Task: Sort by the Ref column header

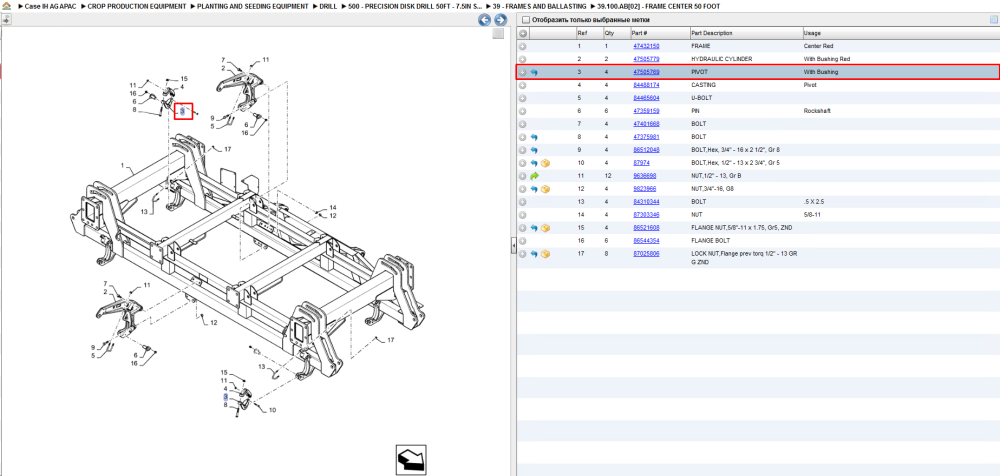Action: [582, 33]
